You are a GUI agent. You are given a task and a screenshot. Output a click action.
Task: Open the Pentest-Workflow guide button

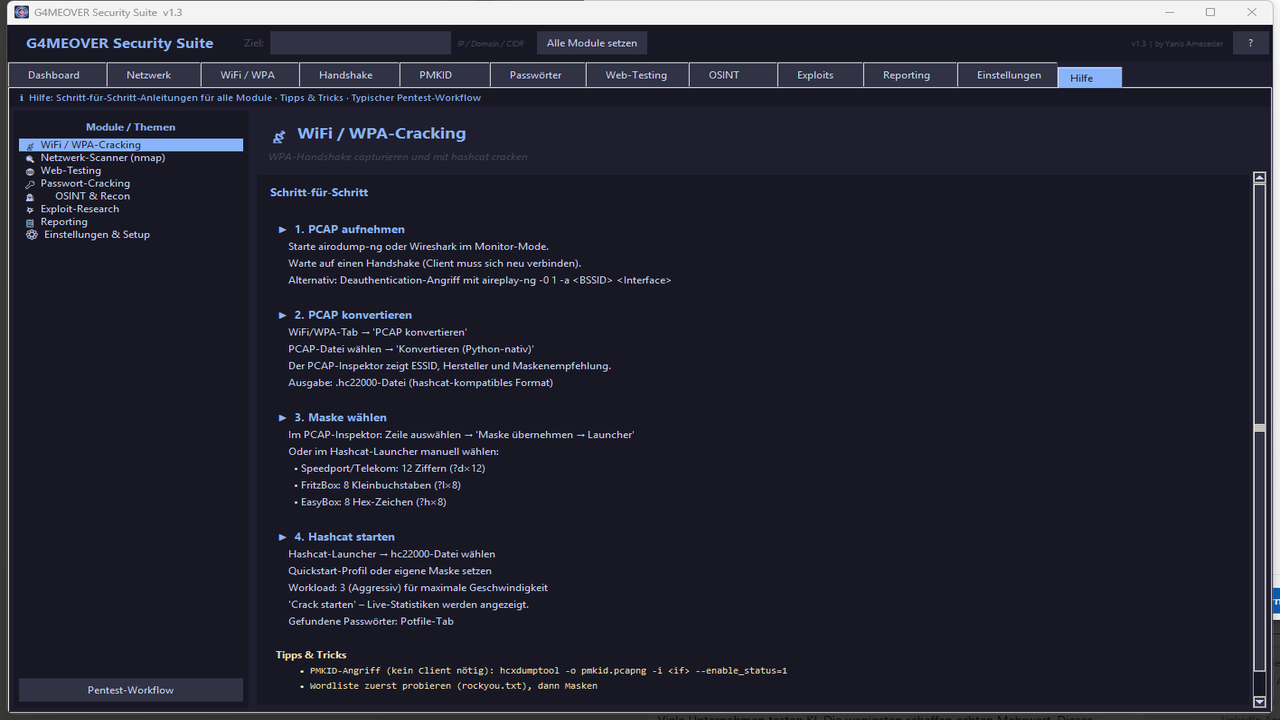click(x=131, y=690)
